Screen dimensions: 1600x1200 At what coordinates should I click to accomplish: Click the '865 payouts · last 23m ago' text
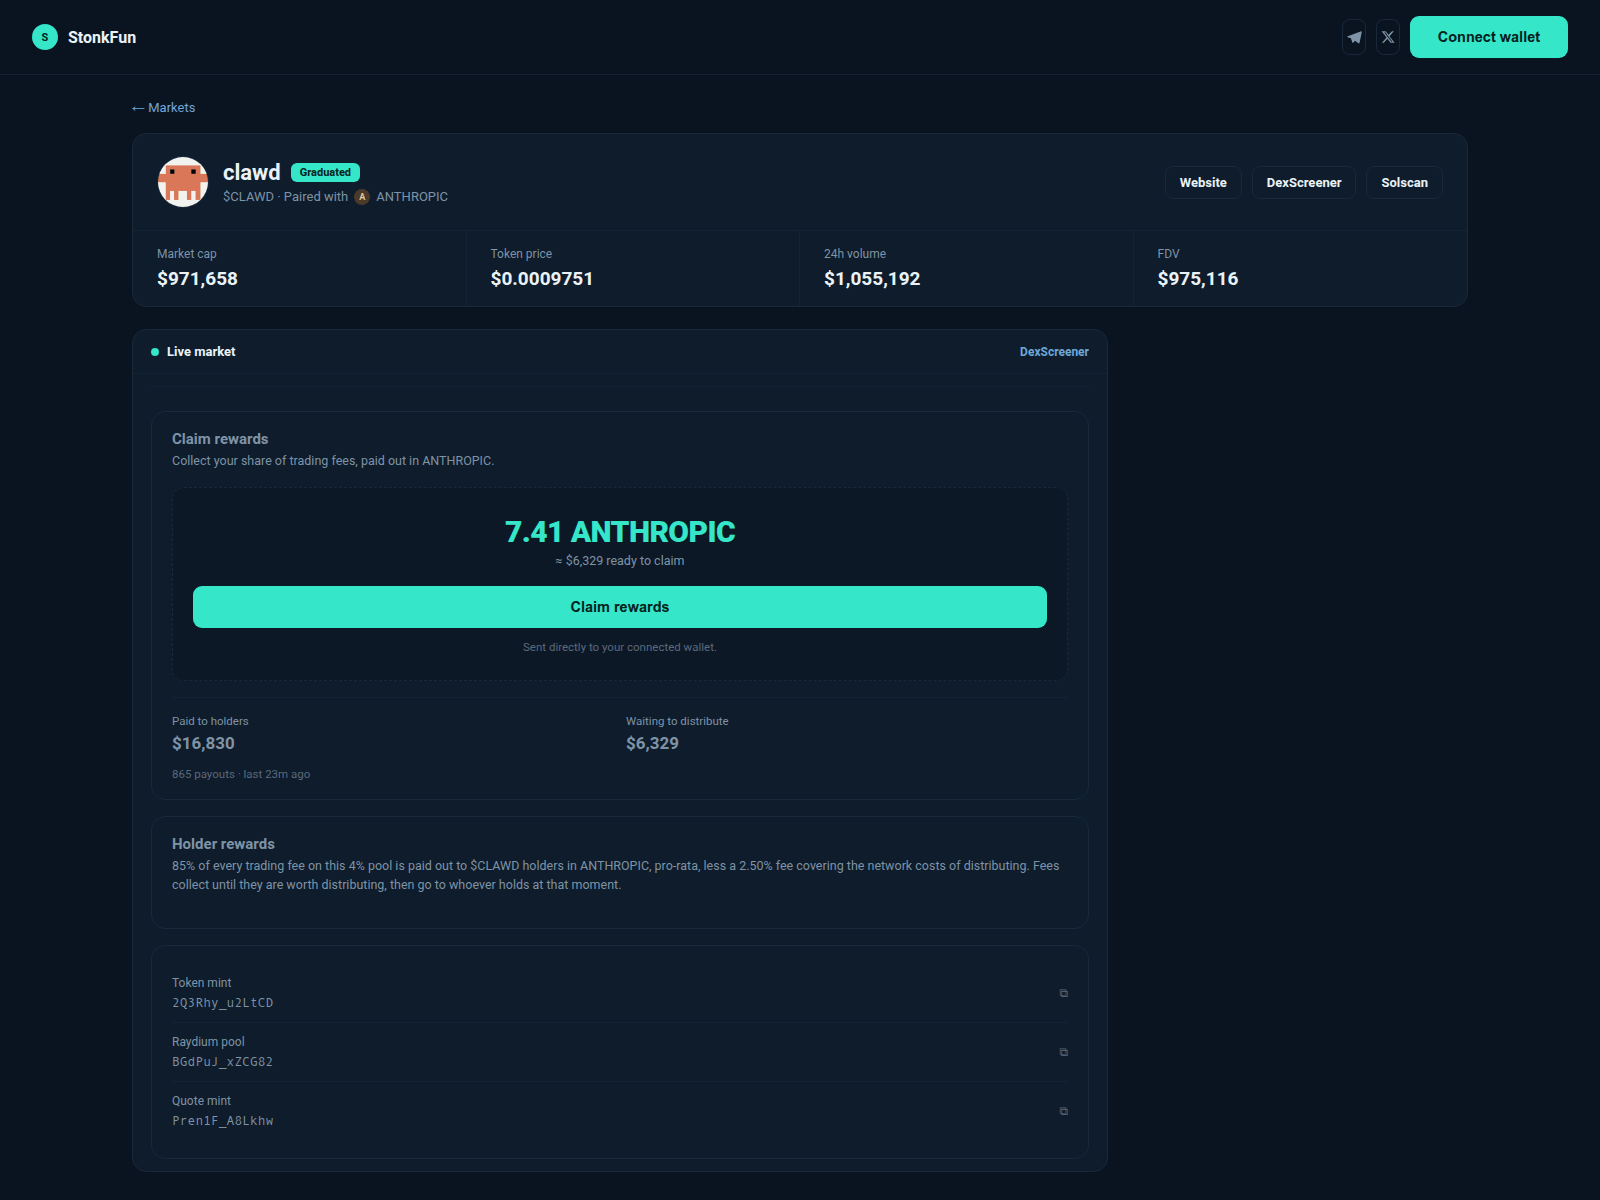point(241,774)
